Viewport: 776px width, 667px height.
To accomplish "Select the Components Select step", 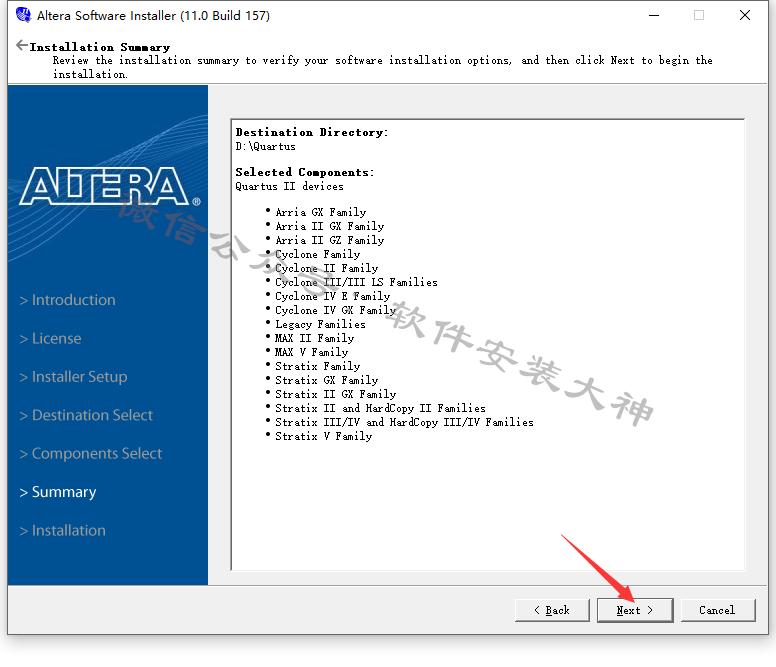I will pos(91,454).
